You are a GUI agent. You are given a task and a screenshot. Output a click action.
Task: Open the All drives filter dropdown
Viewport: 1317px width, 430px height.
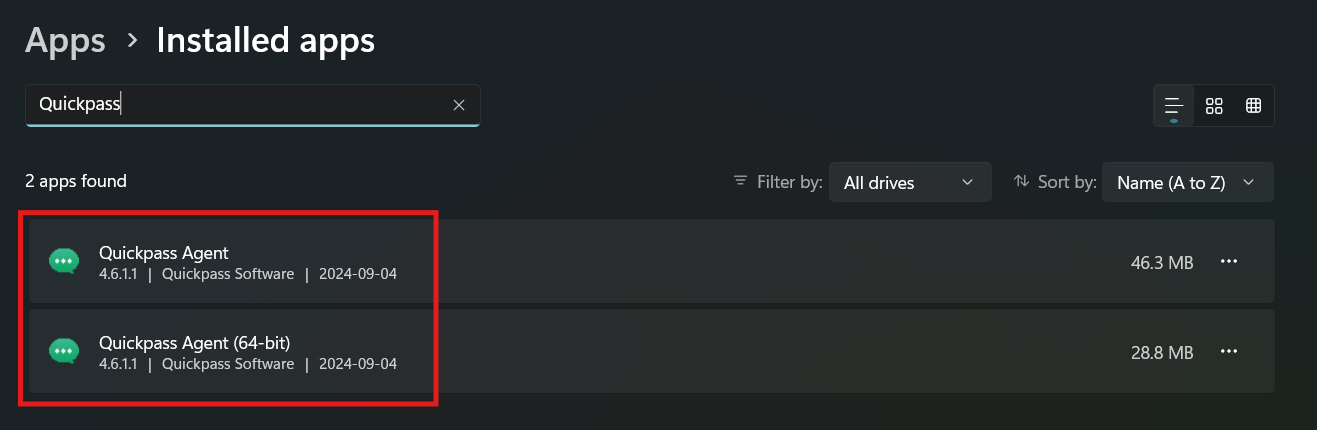click(x=910, y=182)
